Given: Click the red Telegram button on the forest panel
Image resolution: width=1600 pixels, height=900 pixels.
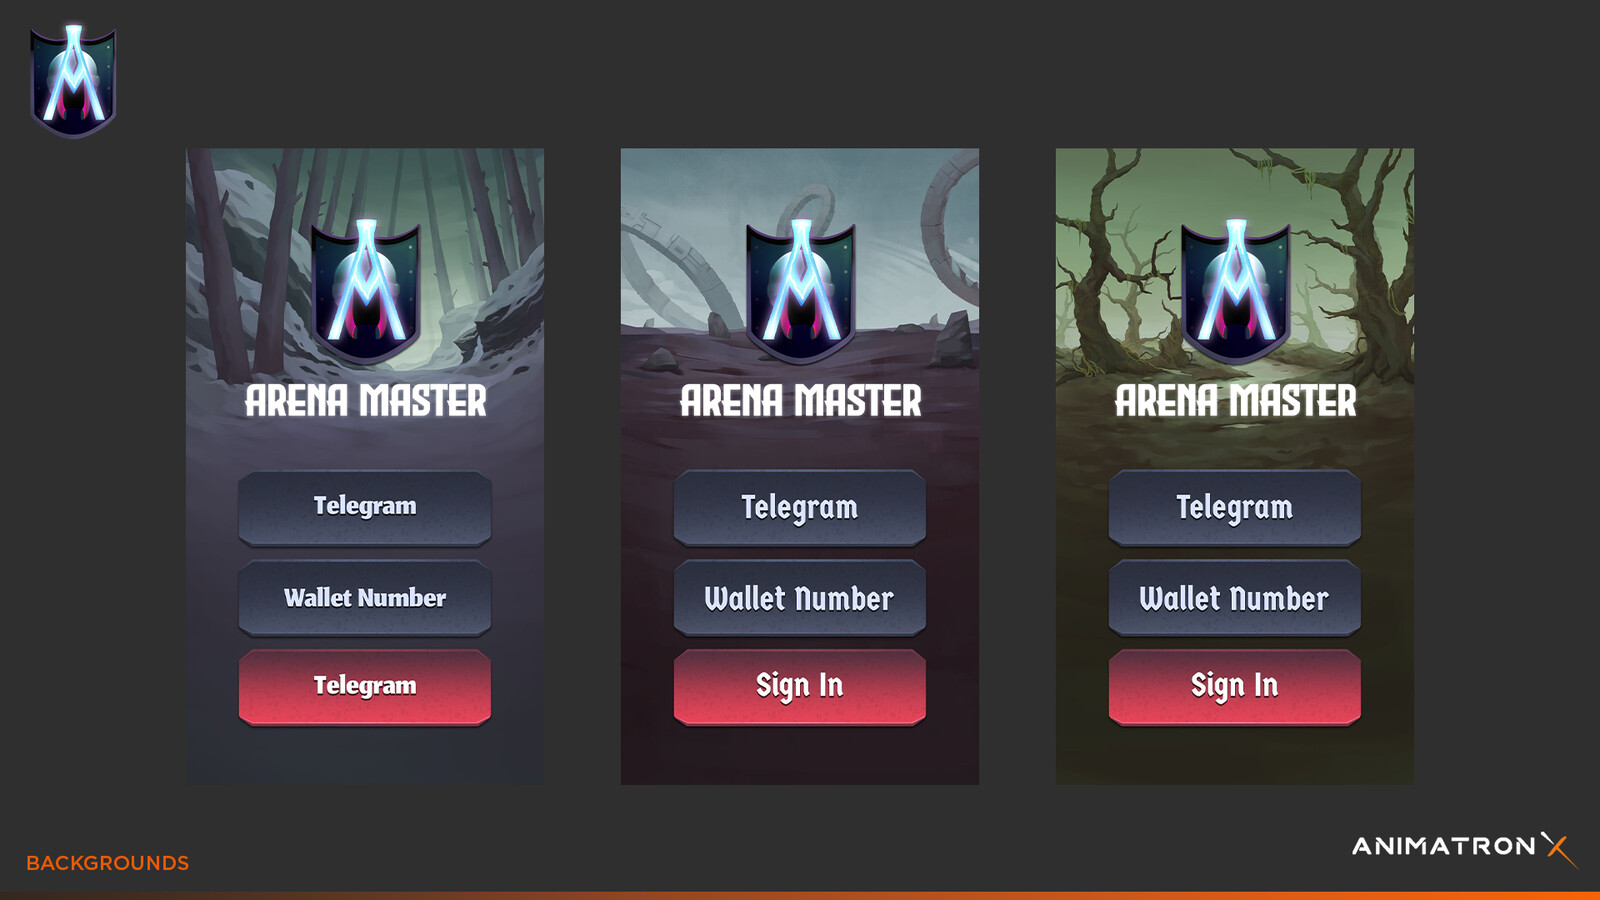Looking at the screenshot, I should [365, 687].
